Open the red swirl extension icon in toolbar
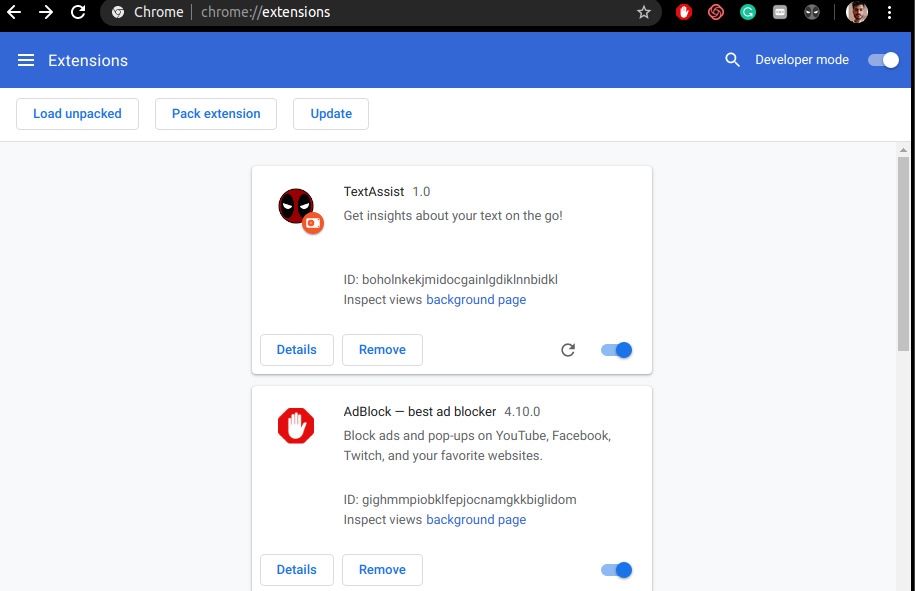 [x=716, y=12]
